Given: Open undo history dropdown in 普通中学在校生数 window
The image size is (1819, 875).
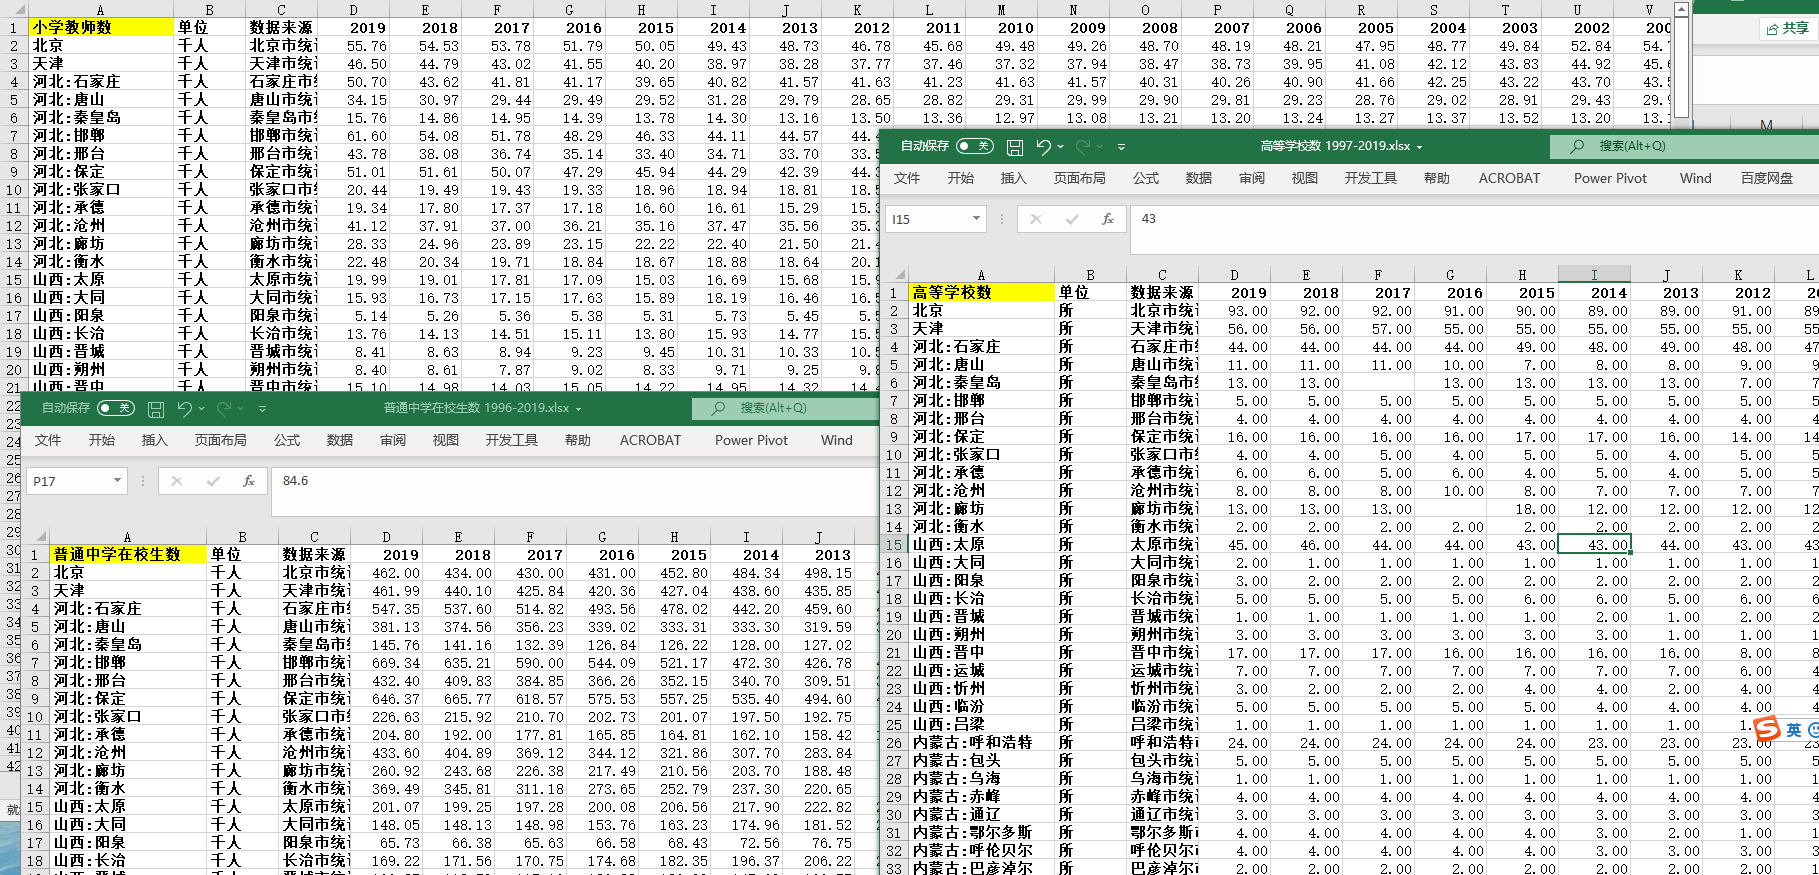Looking at the screenshot, I should tap(201, 409).
